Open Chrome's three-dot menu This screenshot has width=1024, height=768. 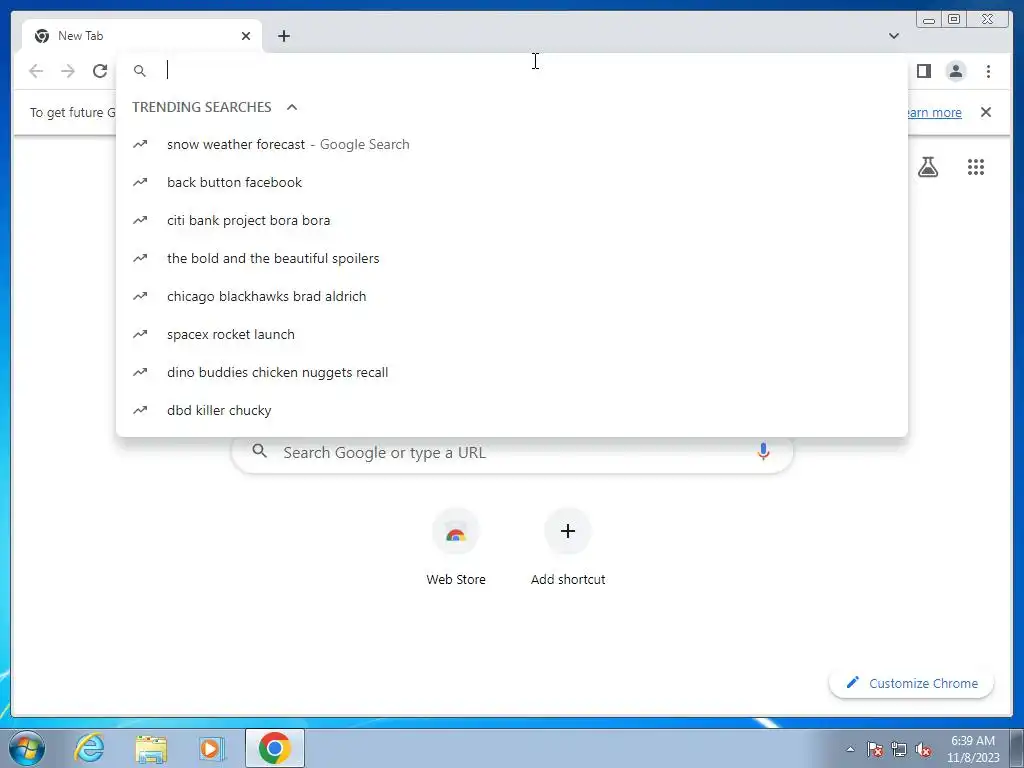point(988,71)
